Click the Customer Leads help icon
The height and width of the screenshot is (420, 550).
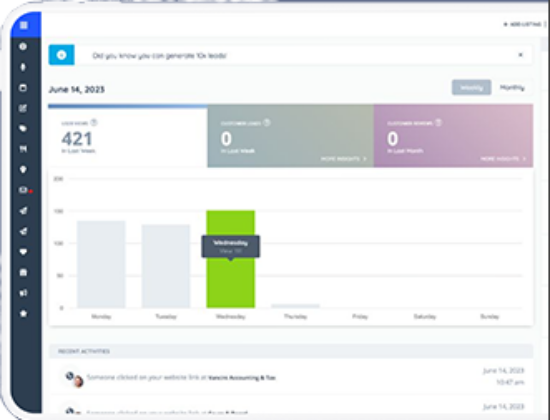pyautogui.click(x=267, y=123)
